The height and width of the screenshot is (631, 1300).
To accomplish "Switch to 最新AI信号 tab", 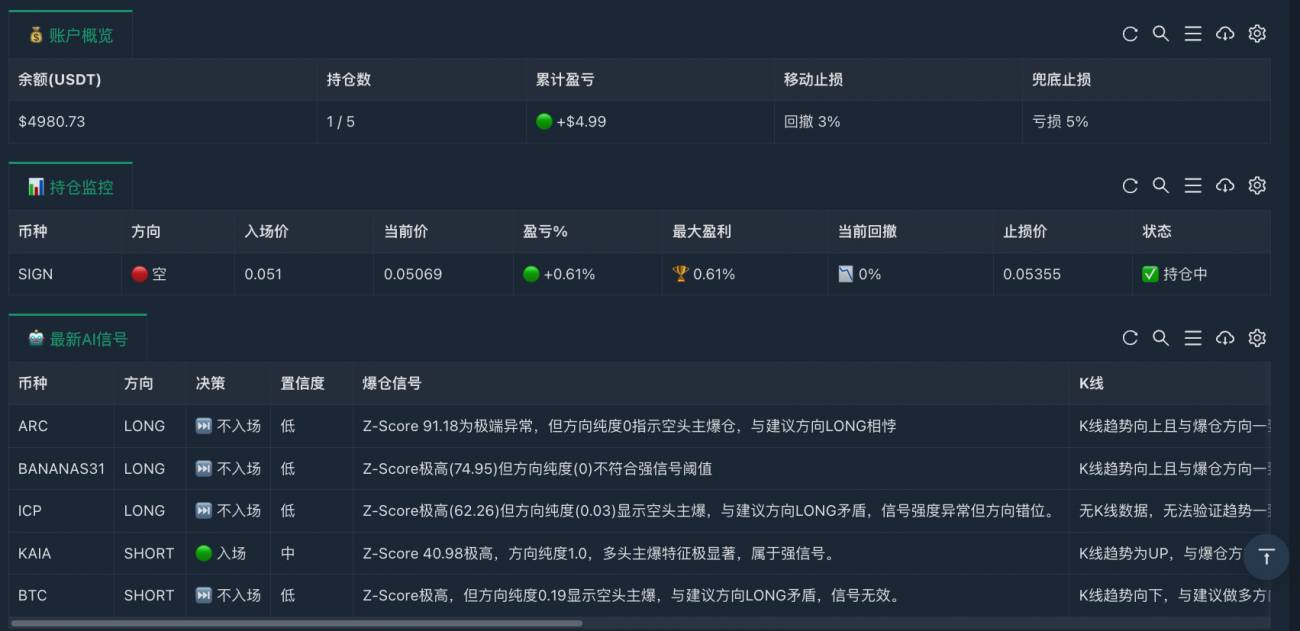I will (78, 339).
